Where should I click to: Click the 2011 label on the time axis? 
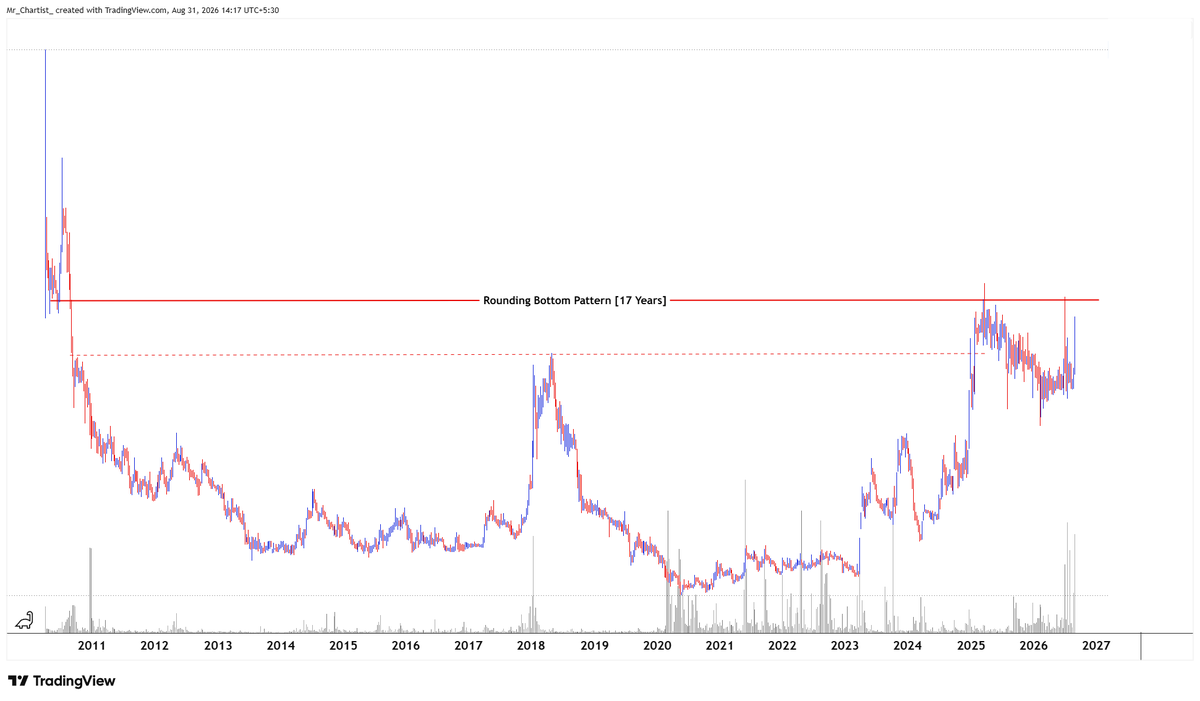pyautogui.click(x=91, y=646)
